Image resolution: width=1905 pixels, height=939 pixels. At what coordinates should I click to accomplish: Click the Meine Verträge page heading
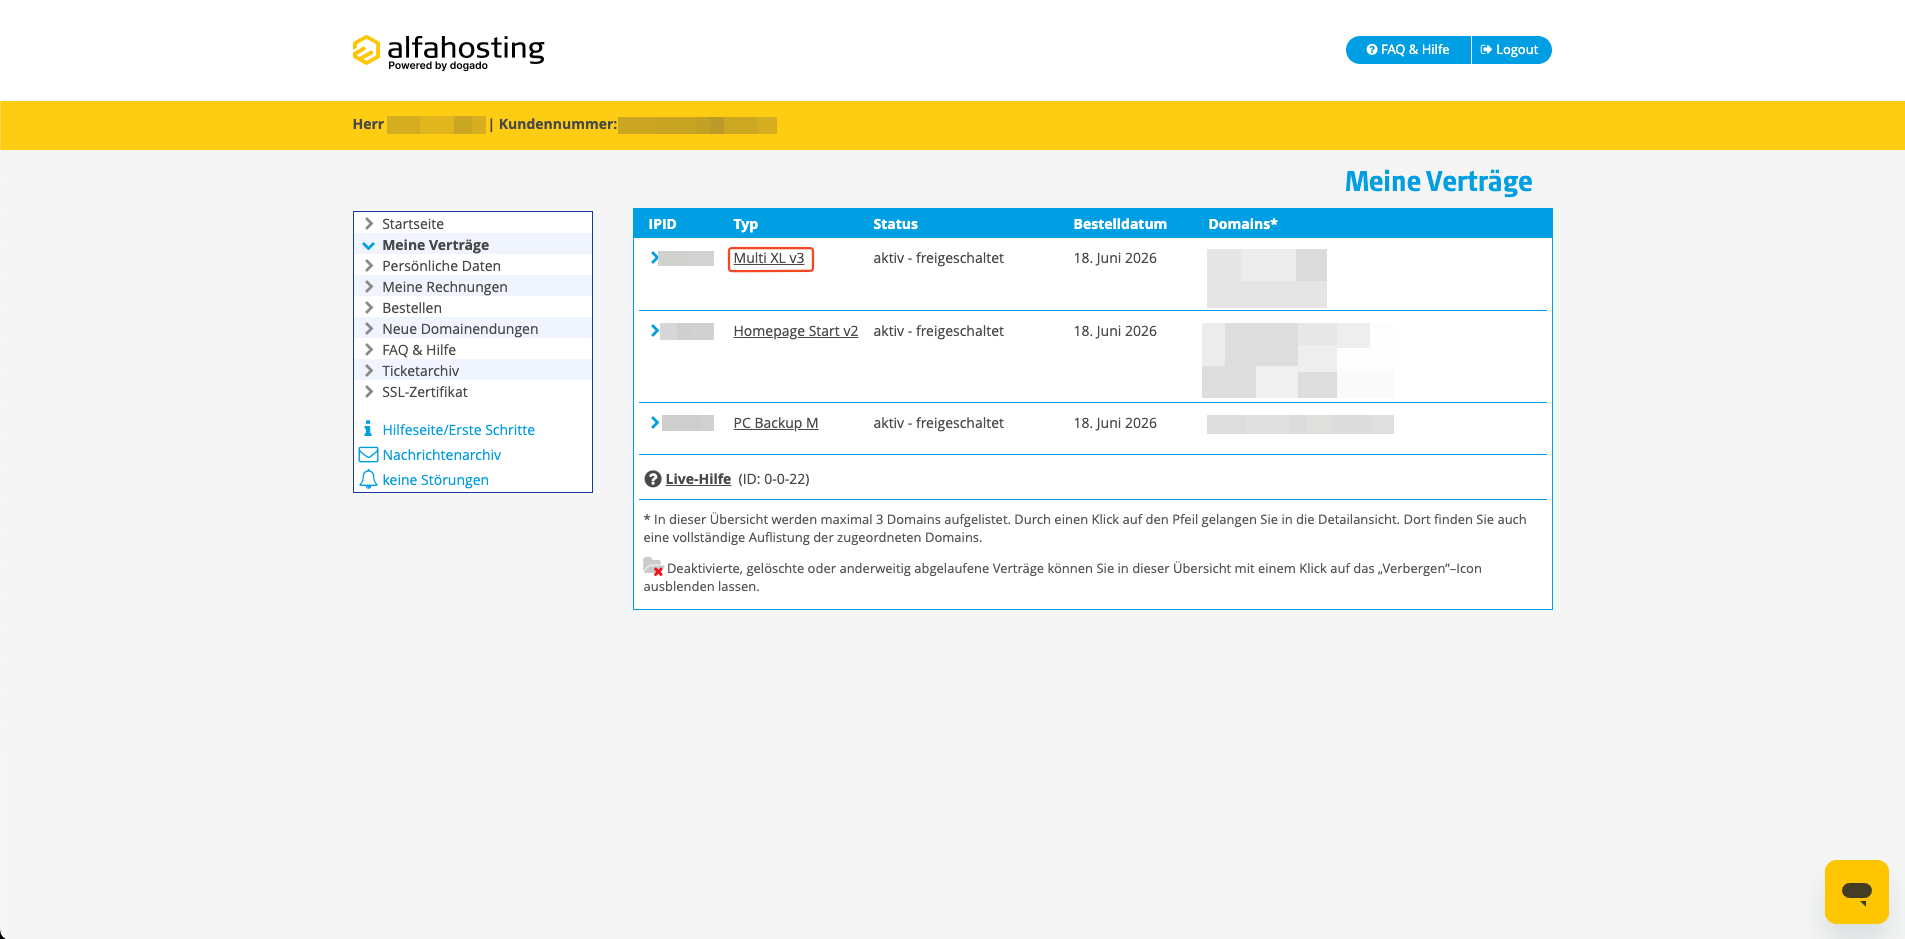[x=1438, y=182]
